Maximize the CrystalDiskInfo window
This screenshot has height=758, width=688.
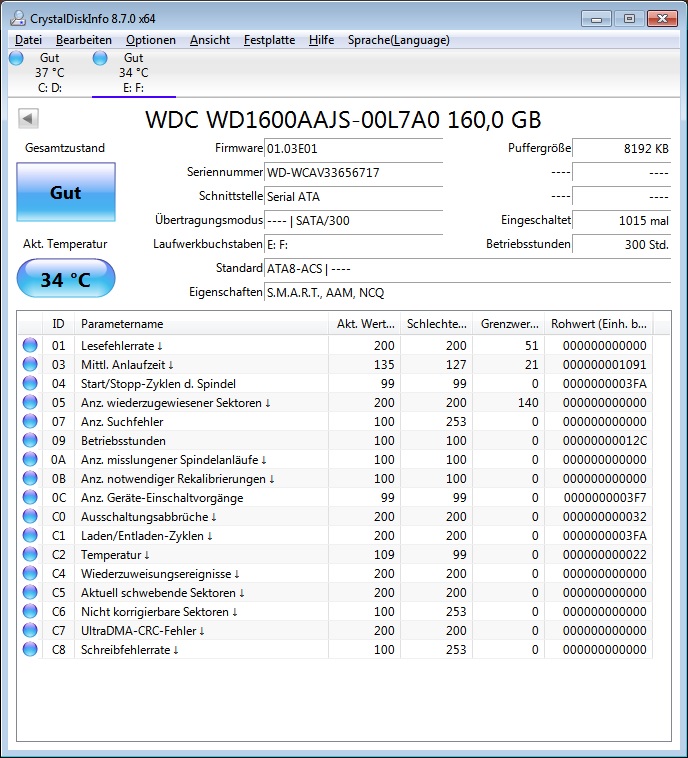[629, 19]
